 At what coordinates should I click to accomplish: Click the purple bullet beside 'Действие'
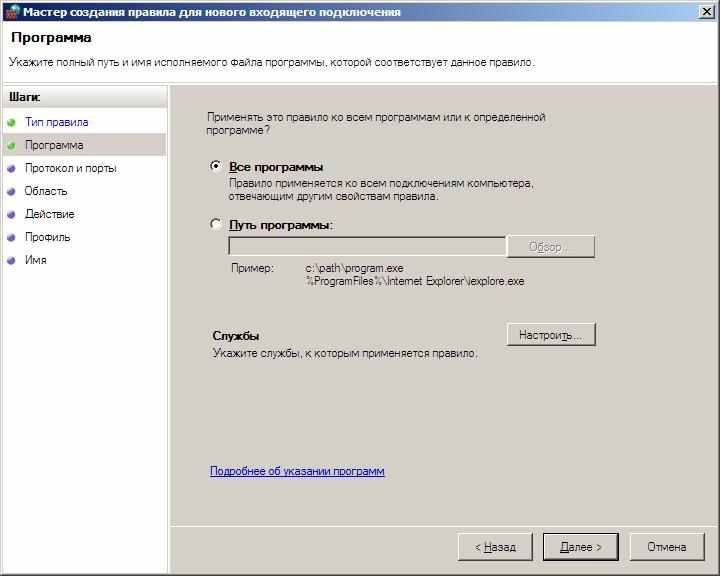[x=11, y=215]
